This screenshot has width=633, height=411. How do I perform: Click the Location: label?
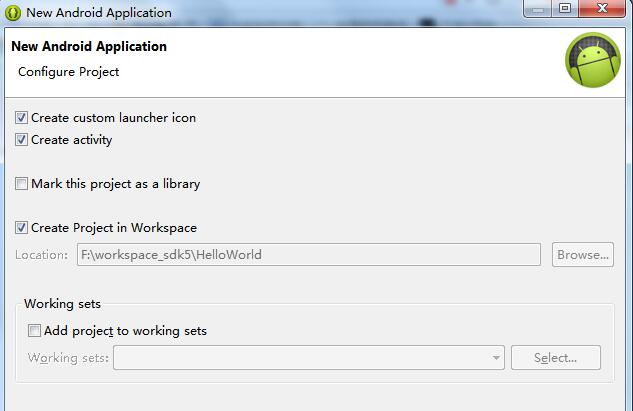[42, 255]
